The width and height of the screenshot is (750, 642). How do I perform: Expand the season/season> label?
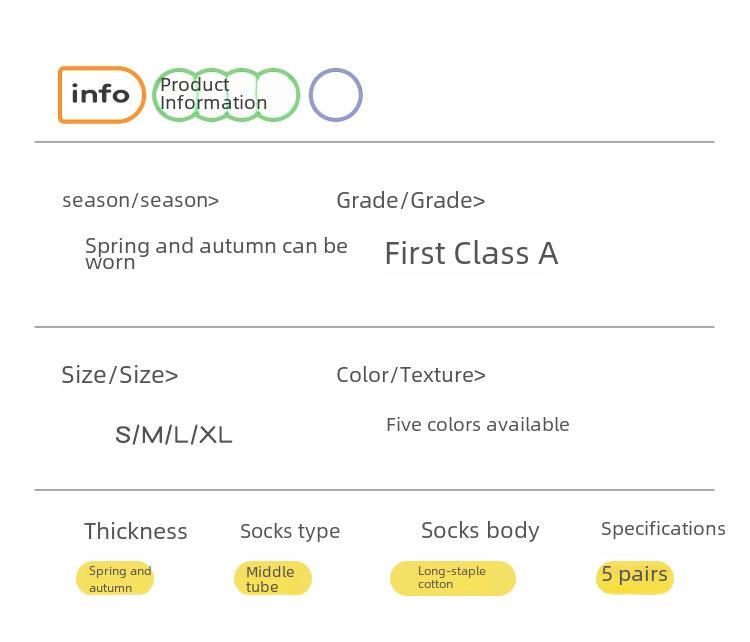coord(141,200)
